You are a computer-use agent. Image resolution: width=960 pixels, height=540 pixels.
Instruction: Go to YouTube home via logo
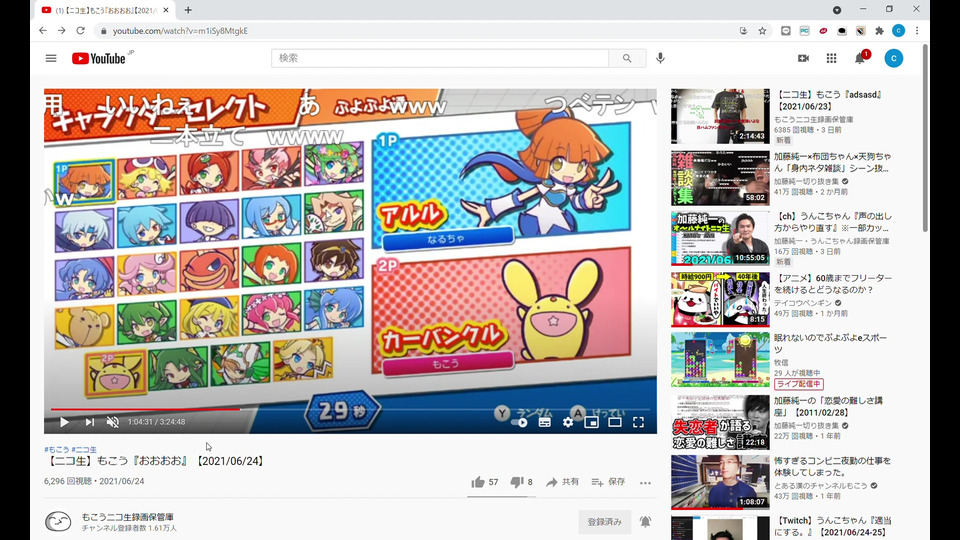[99, 58]
